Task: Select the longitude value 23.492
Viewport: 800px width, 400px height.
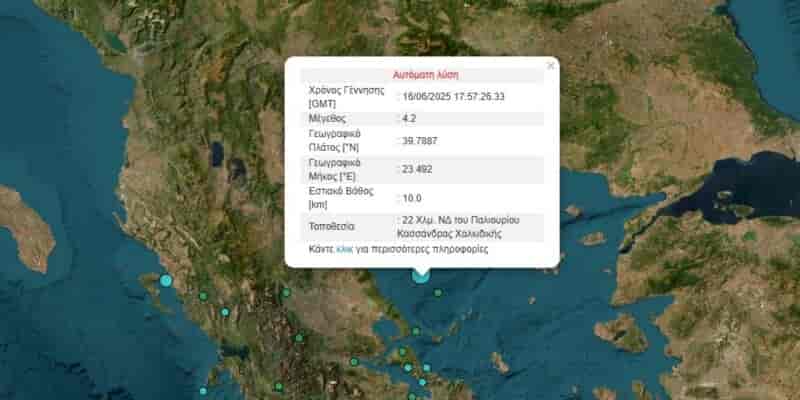Action: point(416,169)
